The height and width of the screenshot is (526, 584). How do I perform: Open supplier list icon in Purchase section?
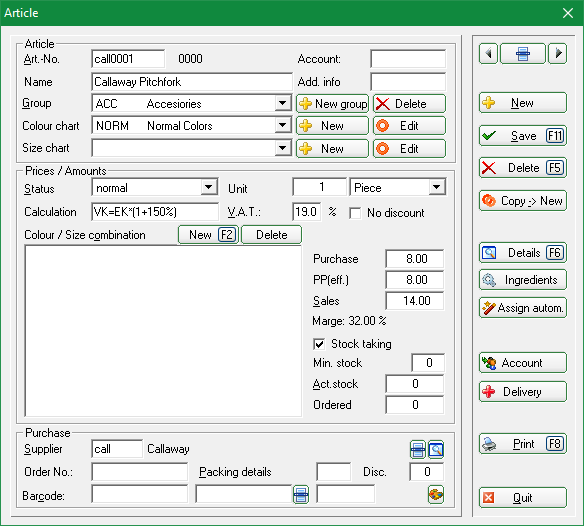point(418,449)
